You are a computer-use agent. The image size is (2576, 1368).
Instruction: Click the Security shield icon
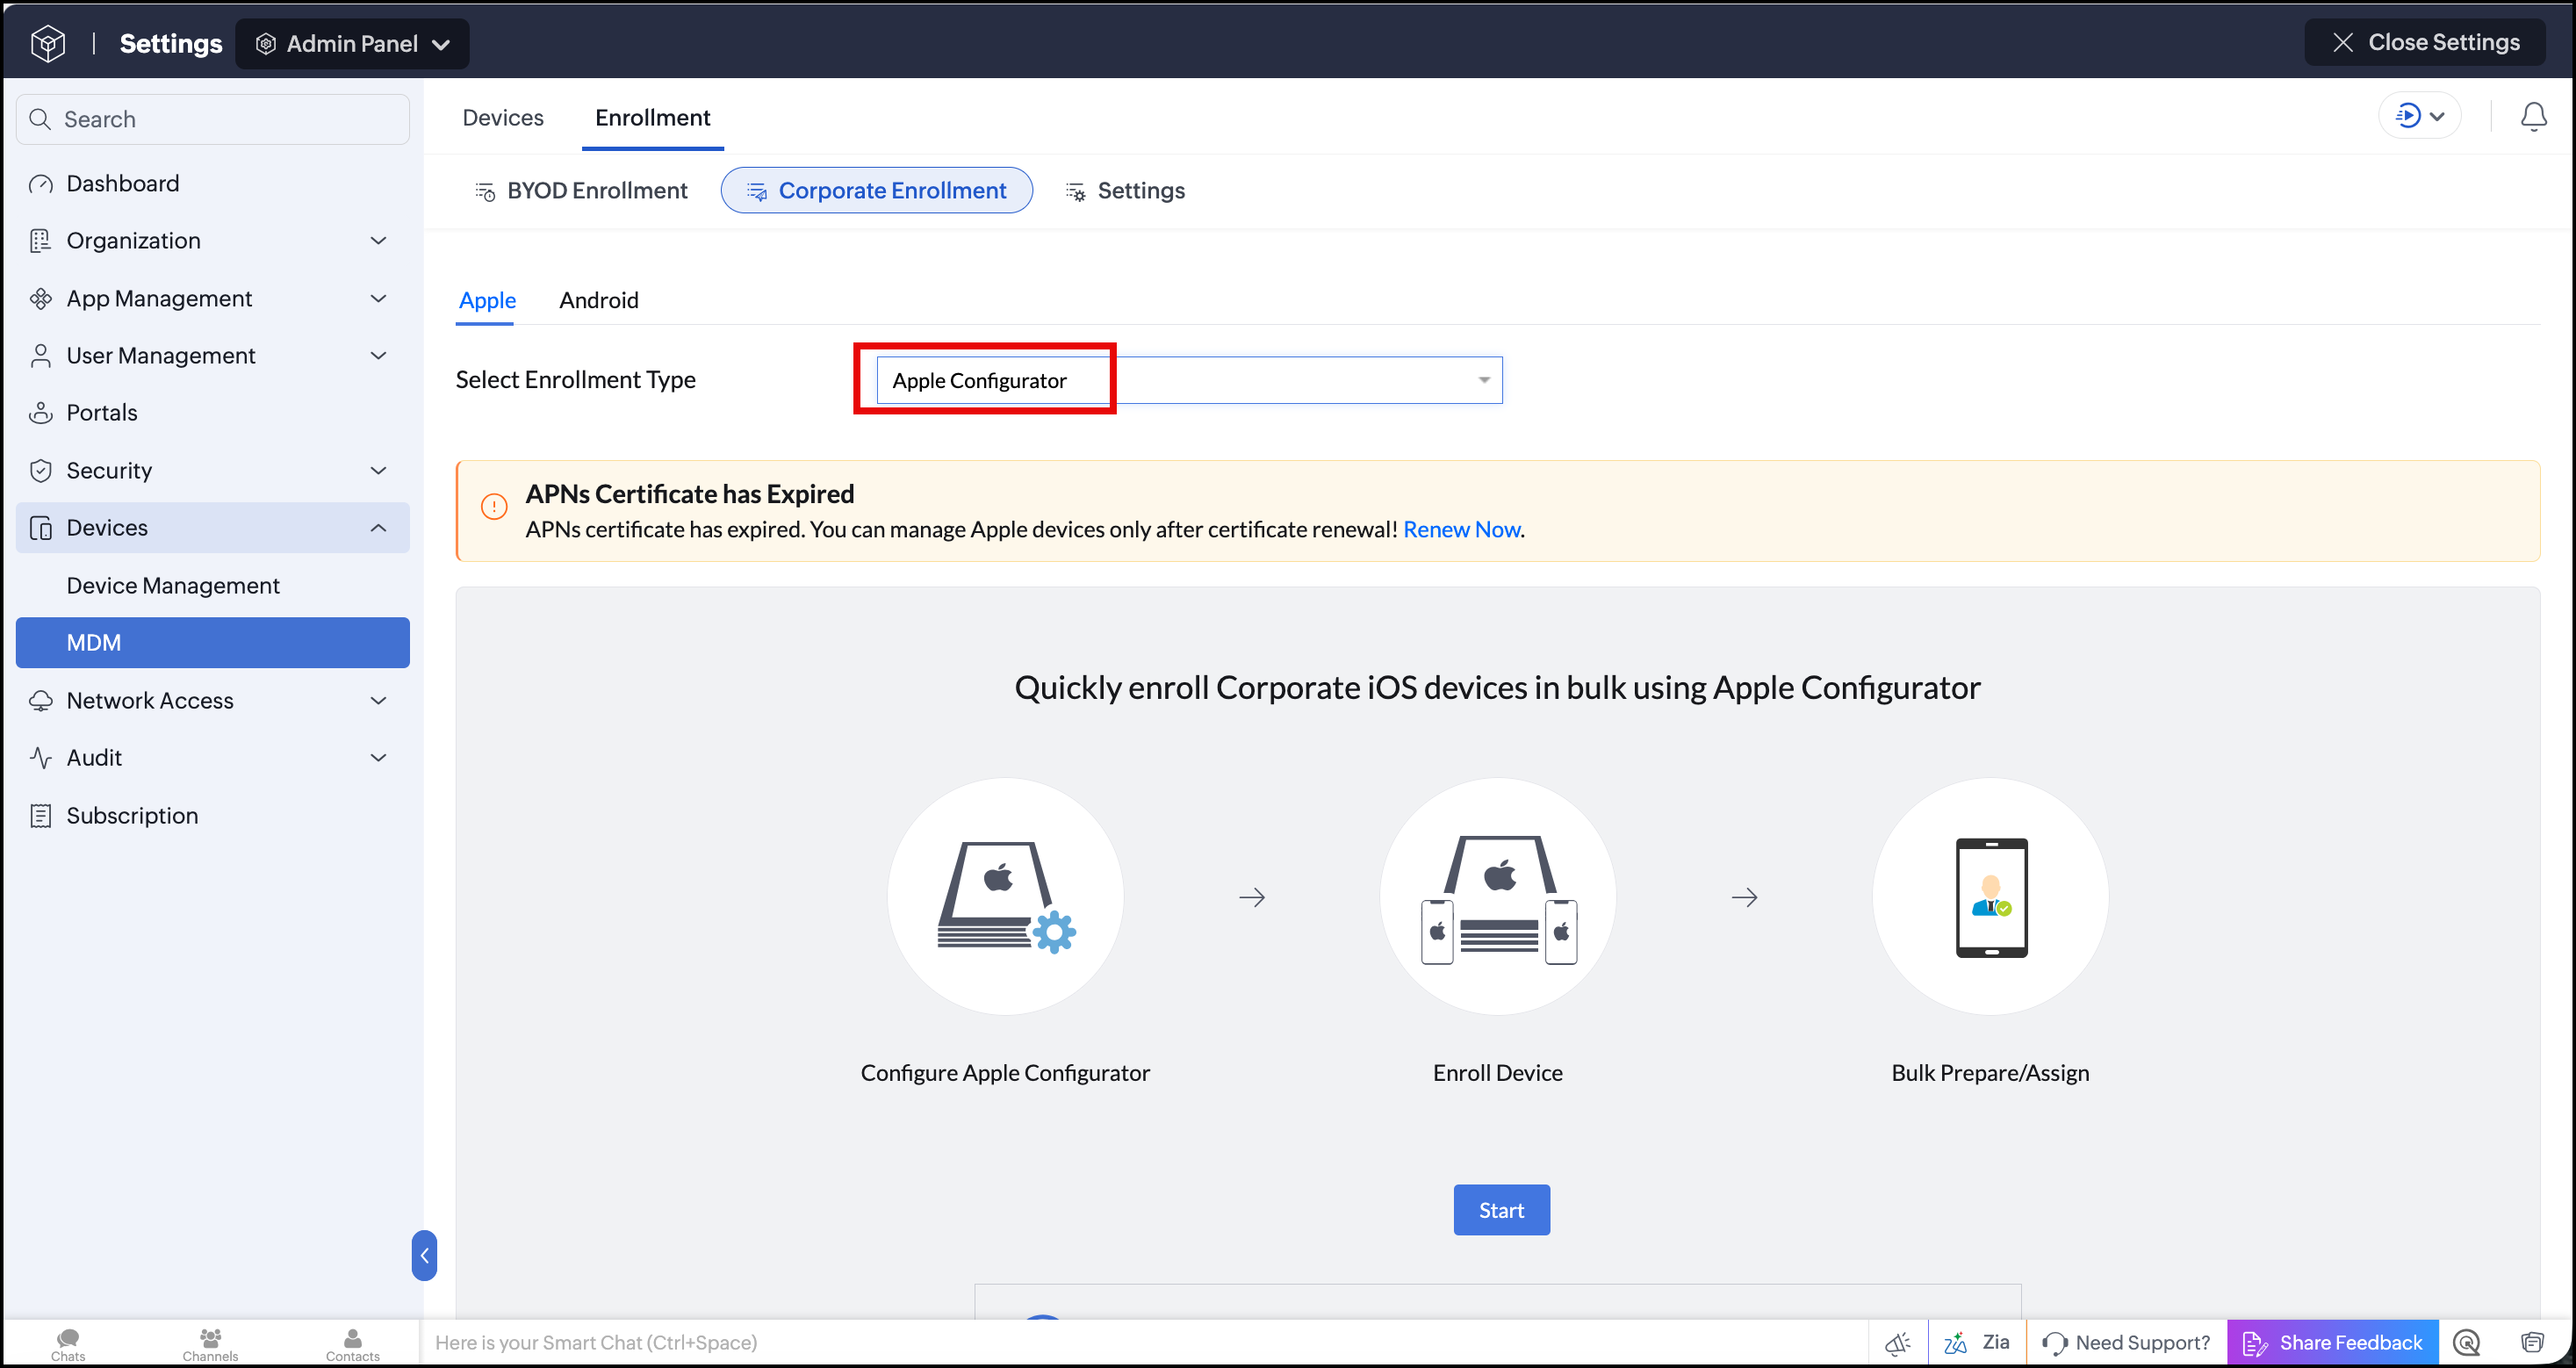[x=41, y=471]
